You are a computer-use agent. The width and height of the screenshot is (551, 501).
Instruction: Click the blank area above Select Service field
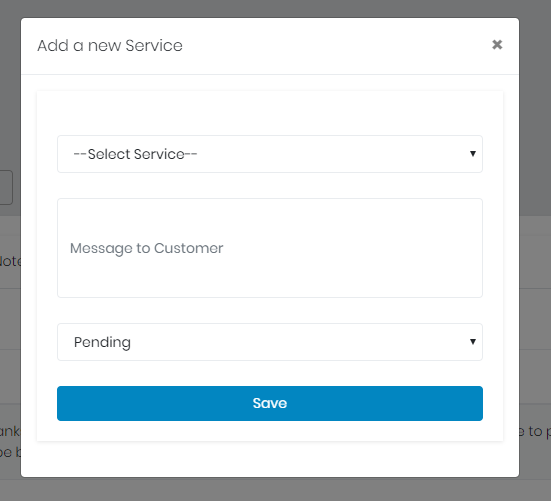[270, 113]
